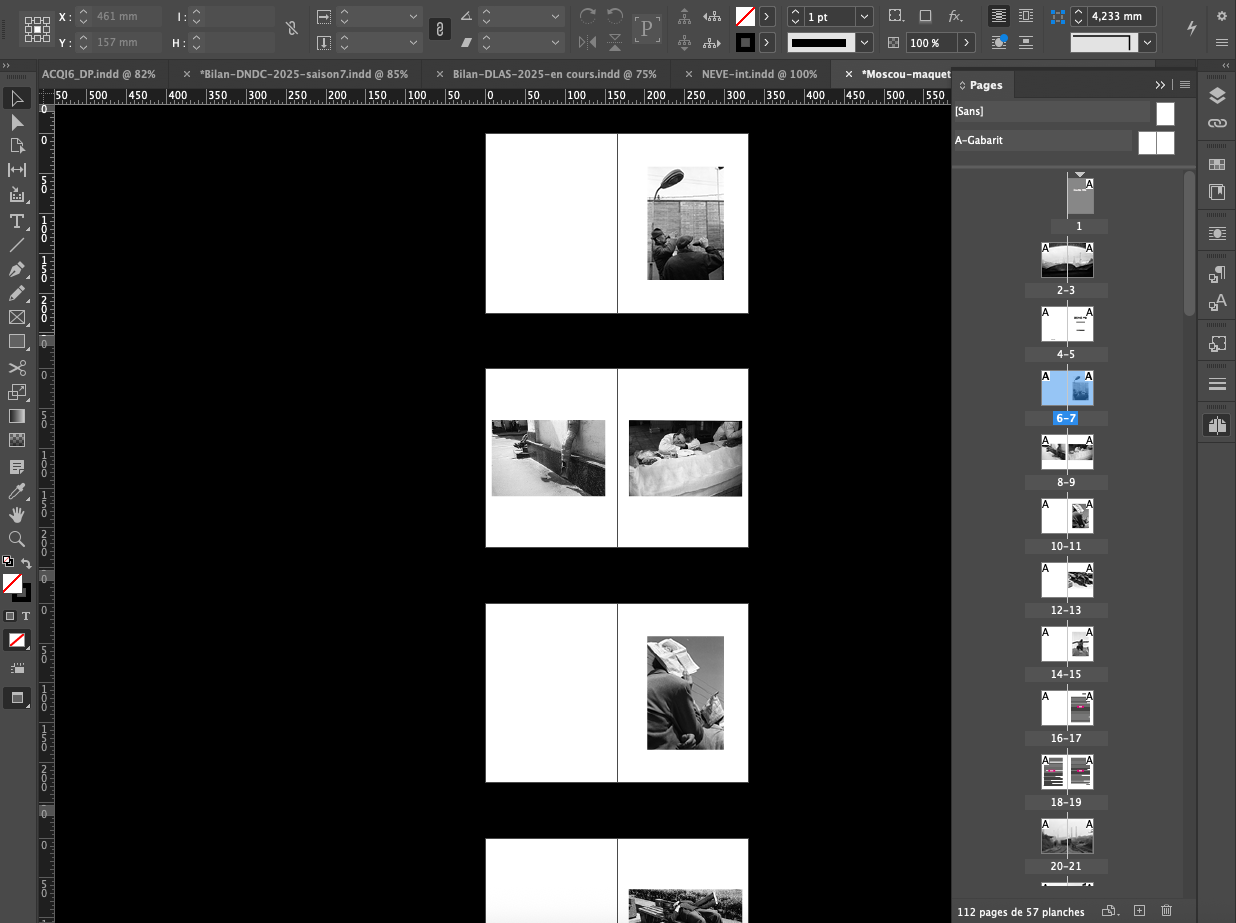The width and height of the screenshot is (1236, 923).
Task: Select the Hand tool
Action: 17,515
